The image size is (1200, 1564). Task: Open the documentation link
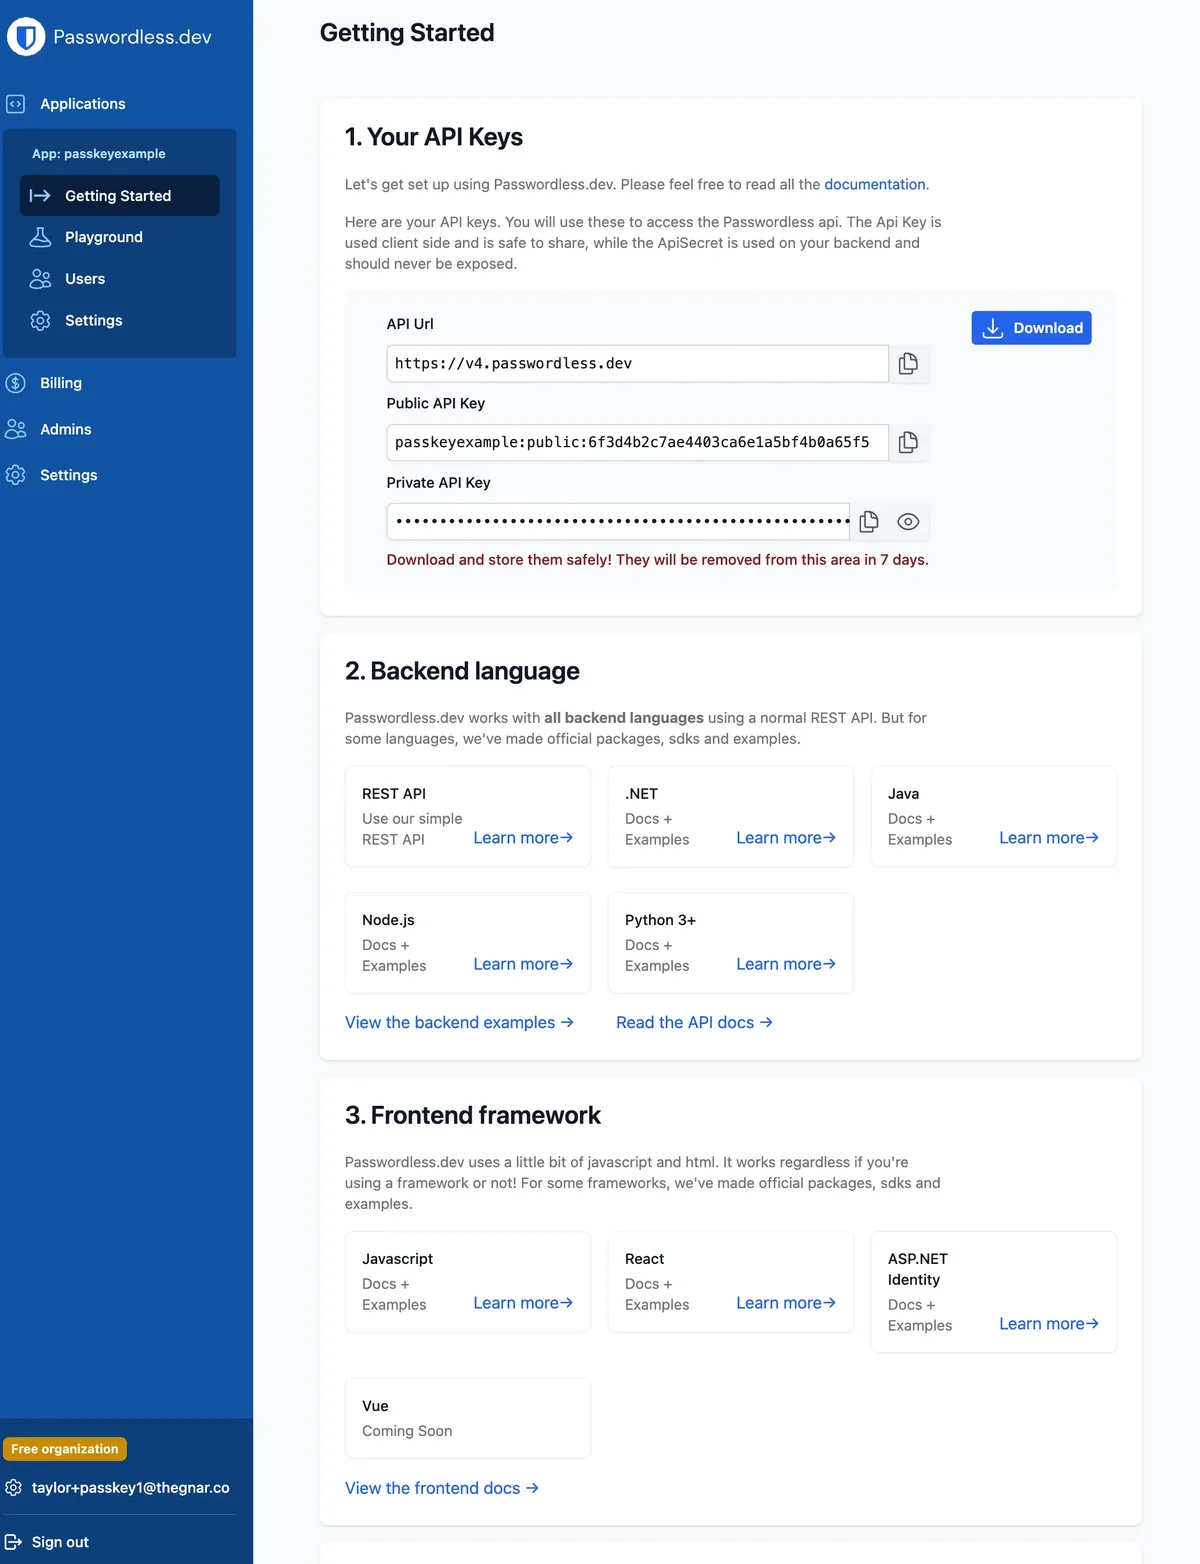tap(874, 185)
